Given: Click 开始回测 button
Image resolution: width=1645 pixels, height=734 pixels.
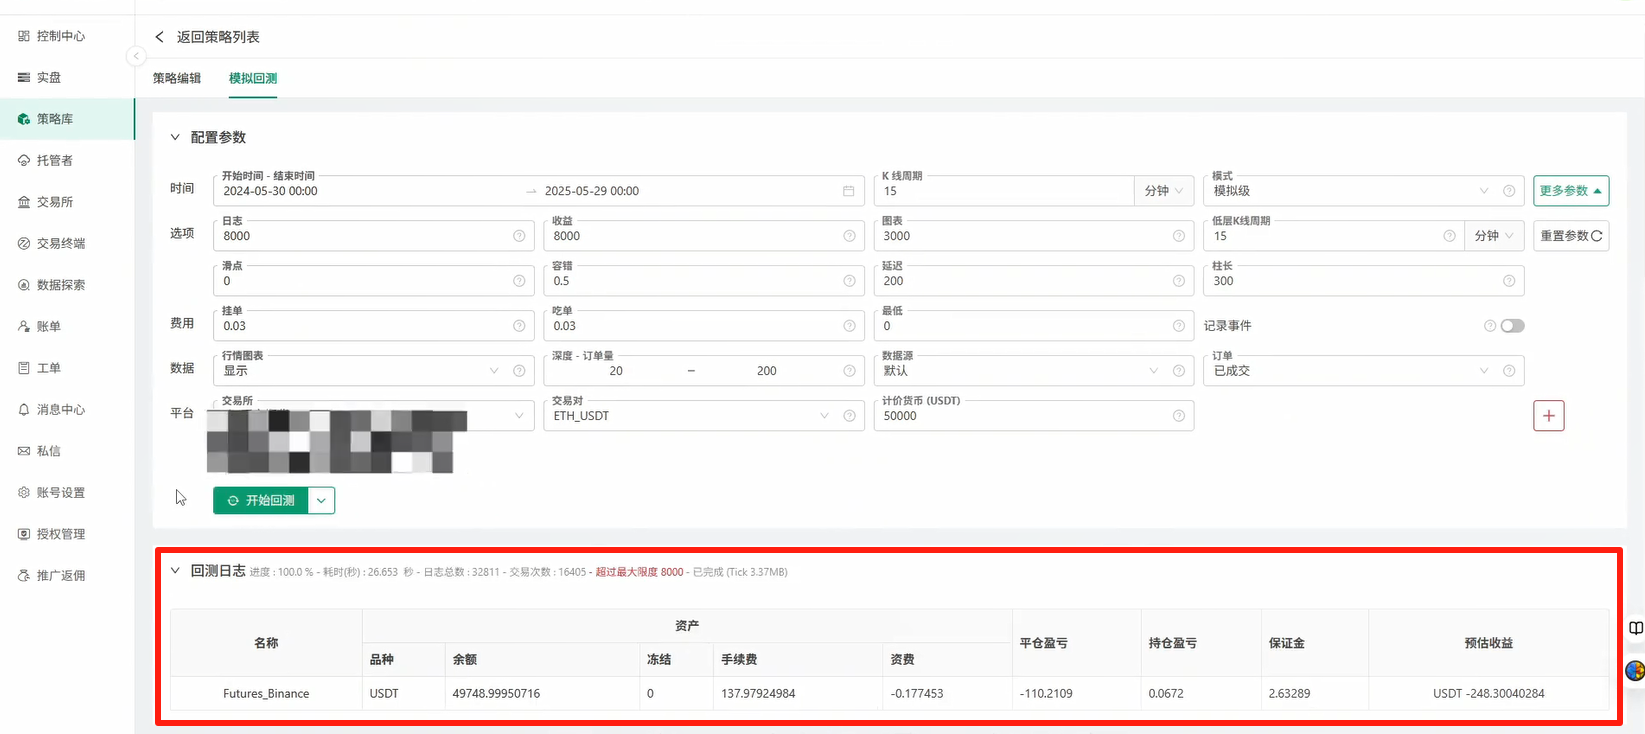Looking at the screenshot, I should pyautogui.click(x=260, y=500).
